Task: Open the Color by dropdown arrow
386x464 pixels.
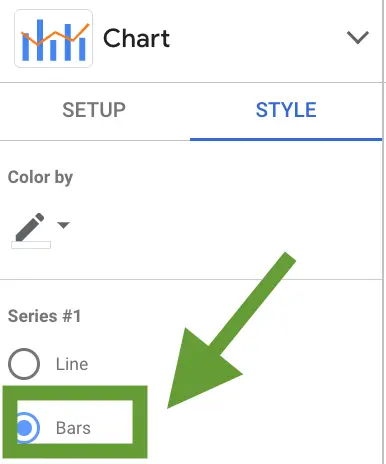Action: click(x=63, y=225)
